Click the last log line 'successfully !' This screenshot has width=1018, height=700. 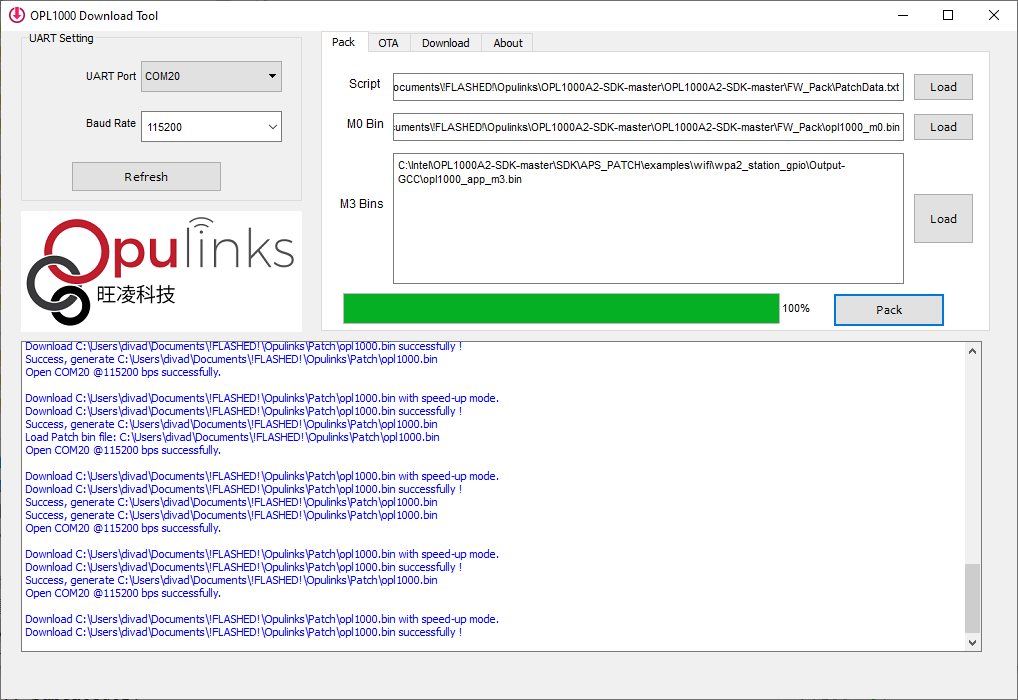[243, 632]
